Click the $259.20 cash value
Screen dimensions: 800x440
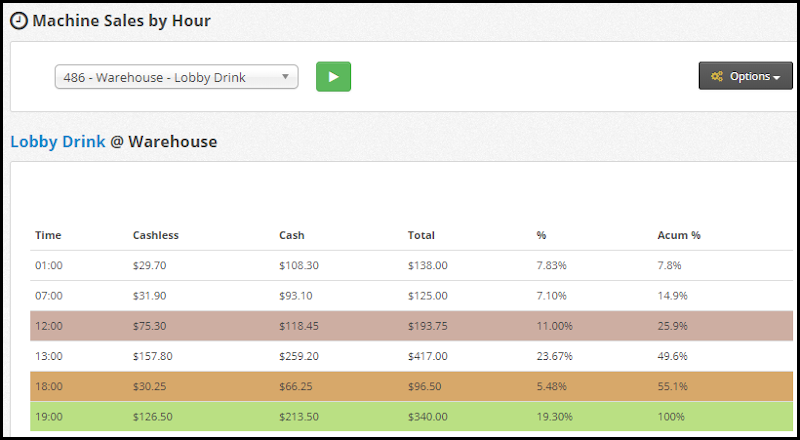pos(299,356)
